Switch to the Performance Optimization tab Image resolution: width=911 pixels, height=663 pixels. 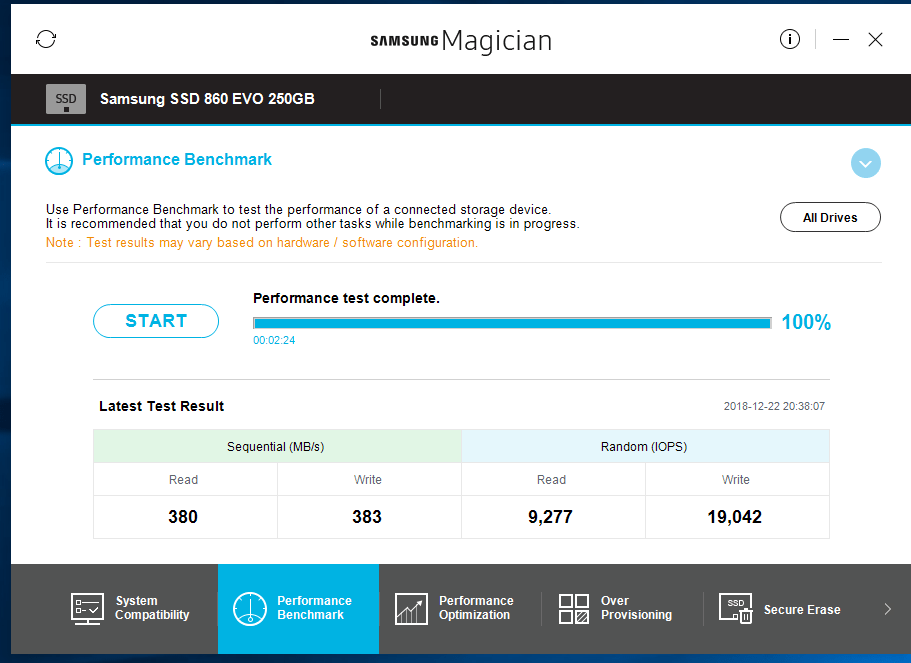(x=460, y=608)
